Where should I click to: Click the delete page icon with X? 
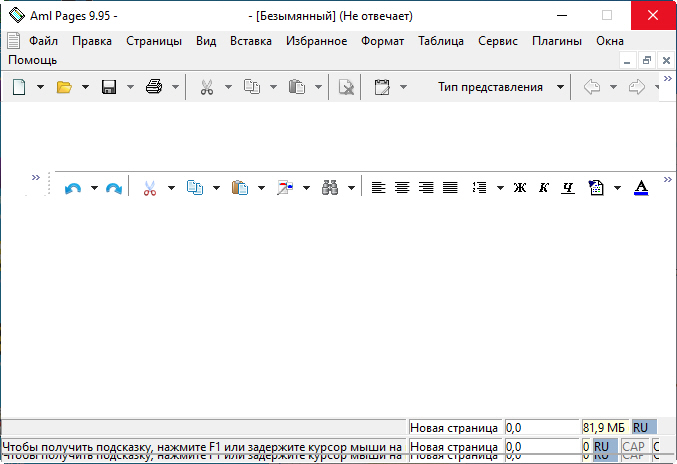[346, 87]
